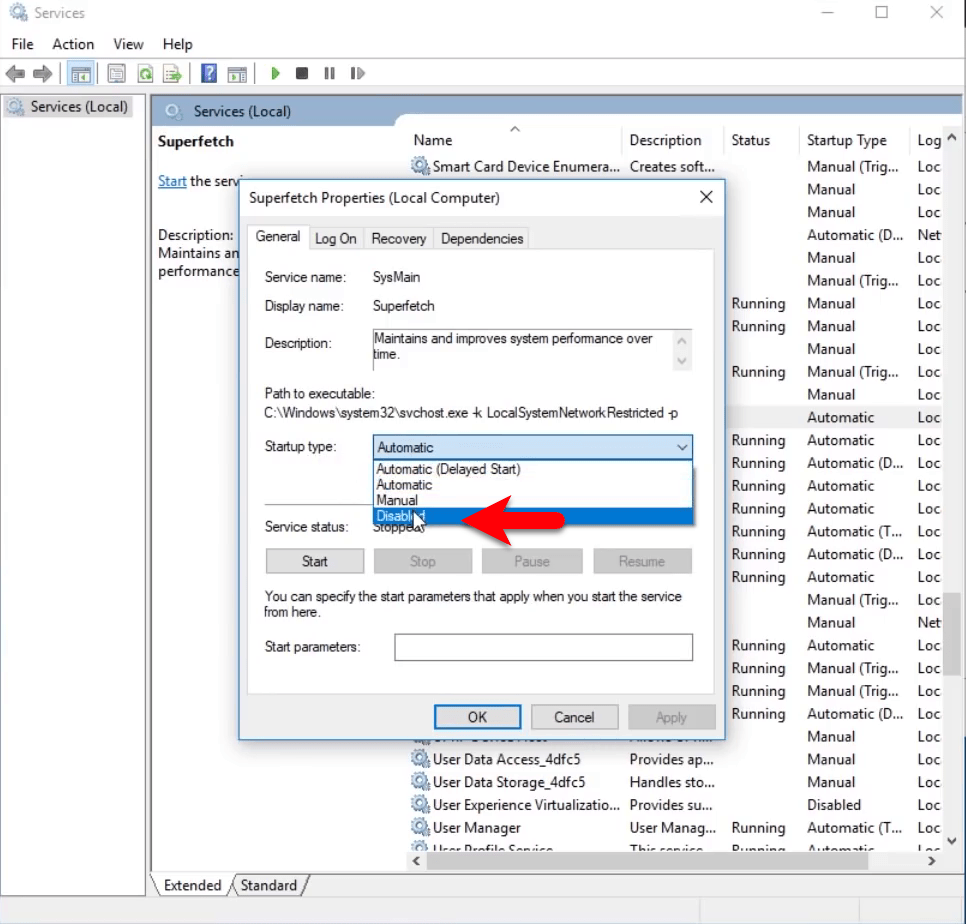Sort by the Description column header
Screen dimensions: 966x924
coord(665,140)
